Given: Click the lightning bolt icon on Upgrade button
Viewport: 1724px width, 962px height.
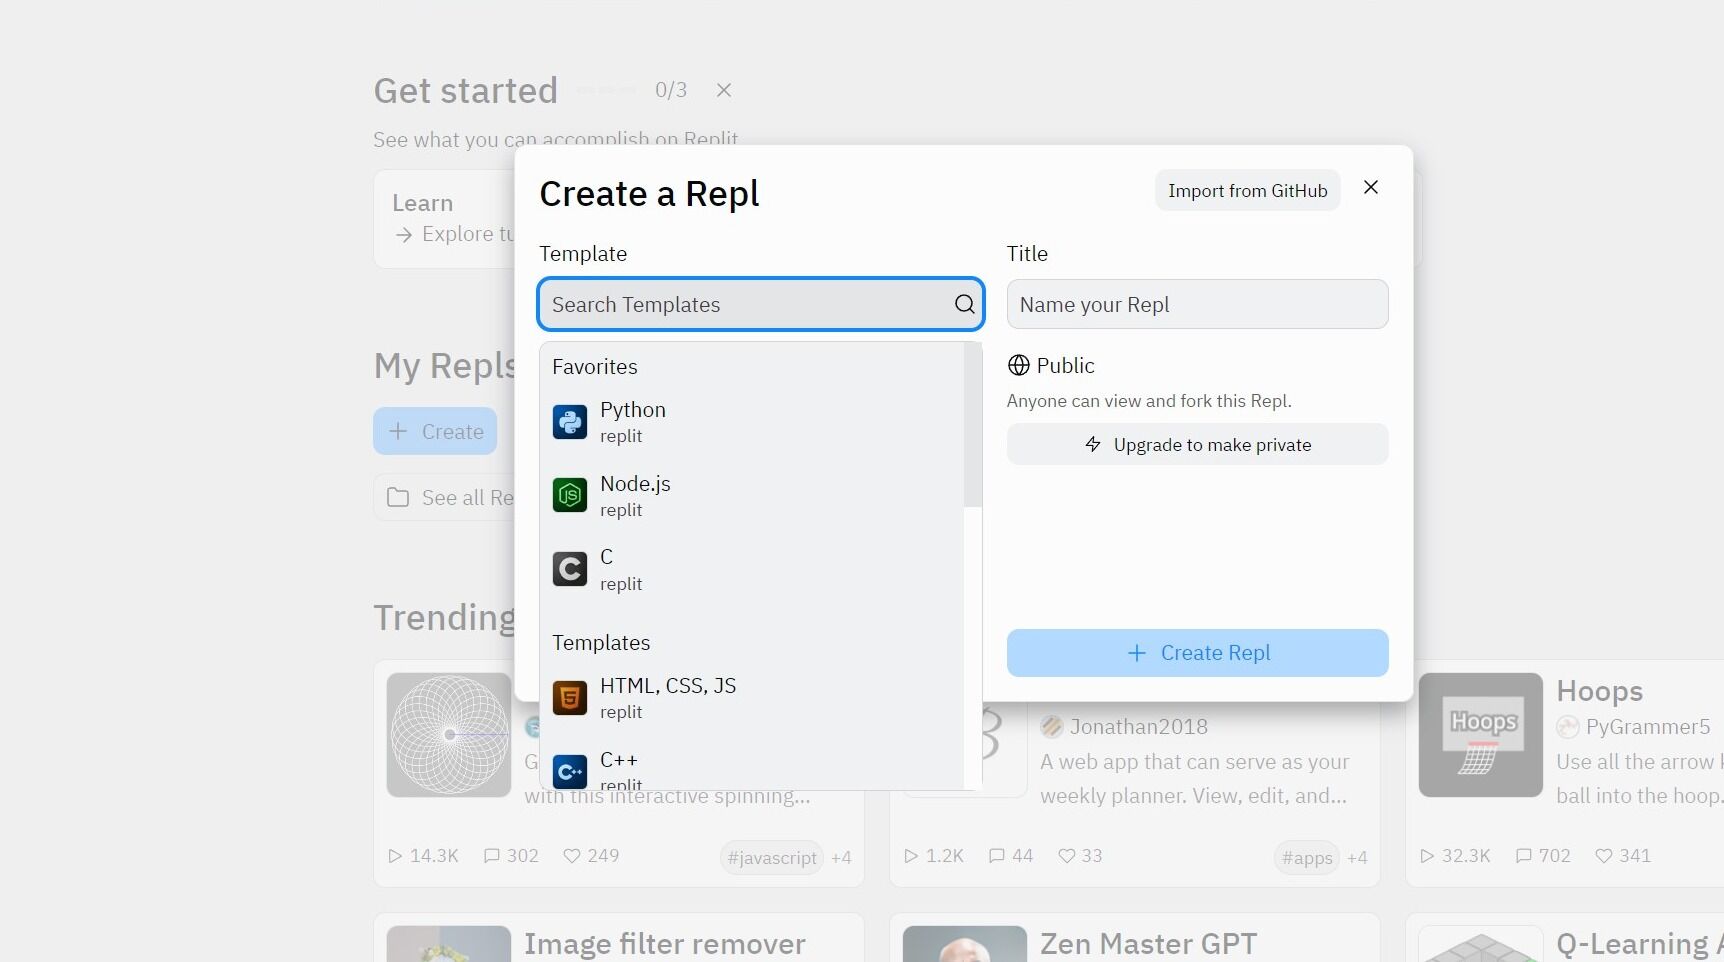Looking at the screenshot, I should click(1093, 444).
